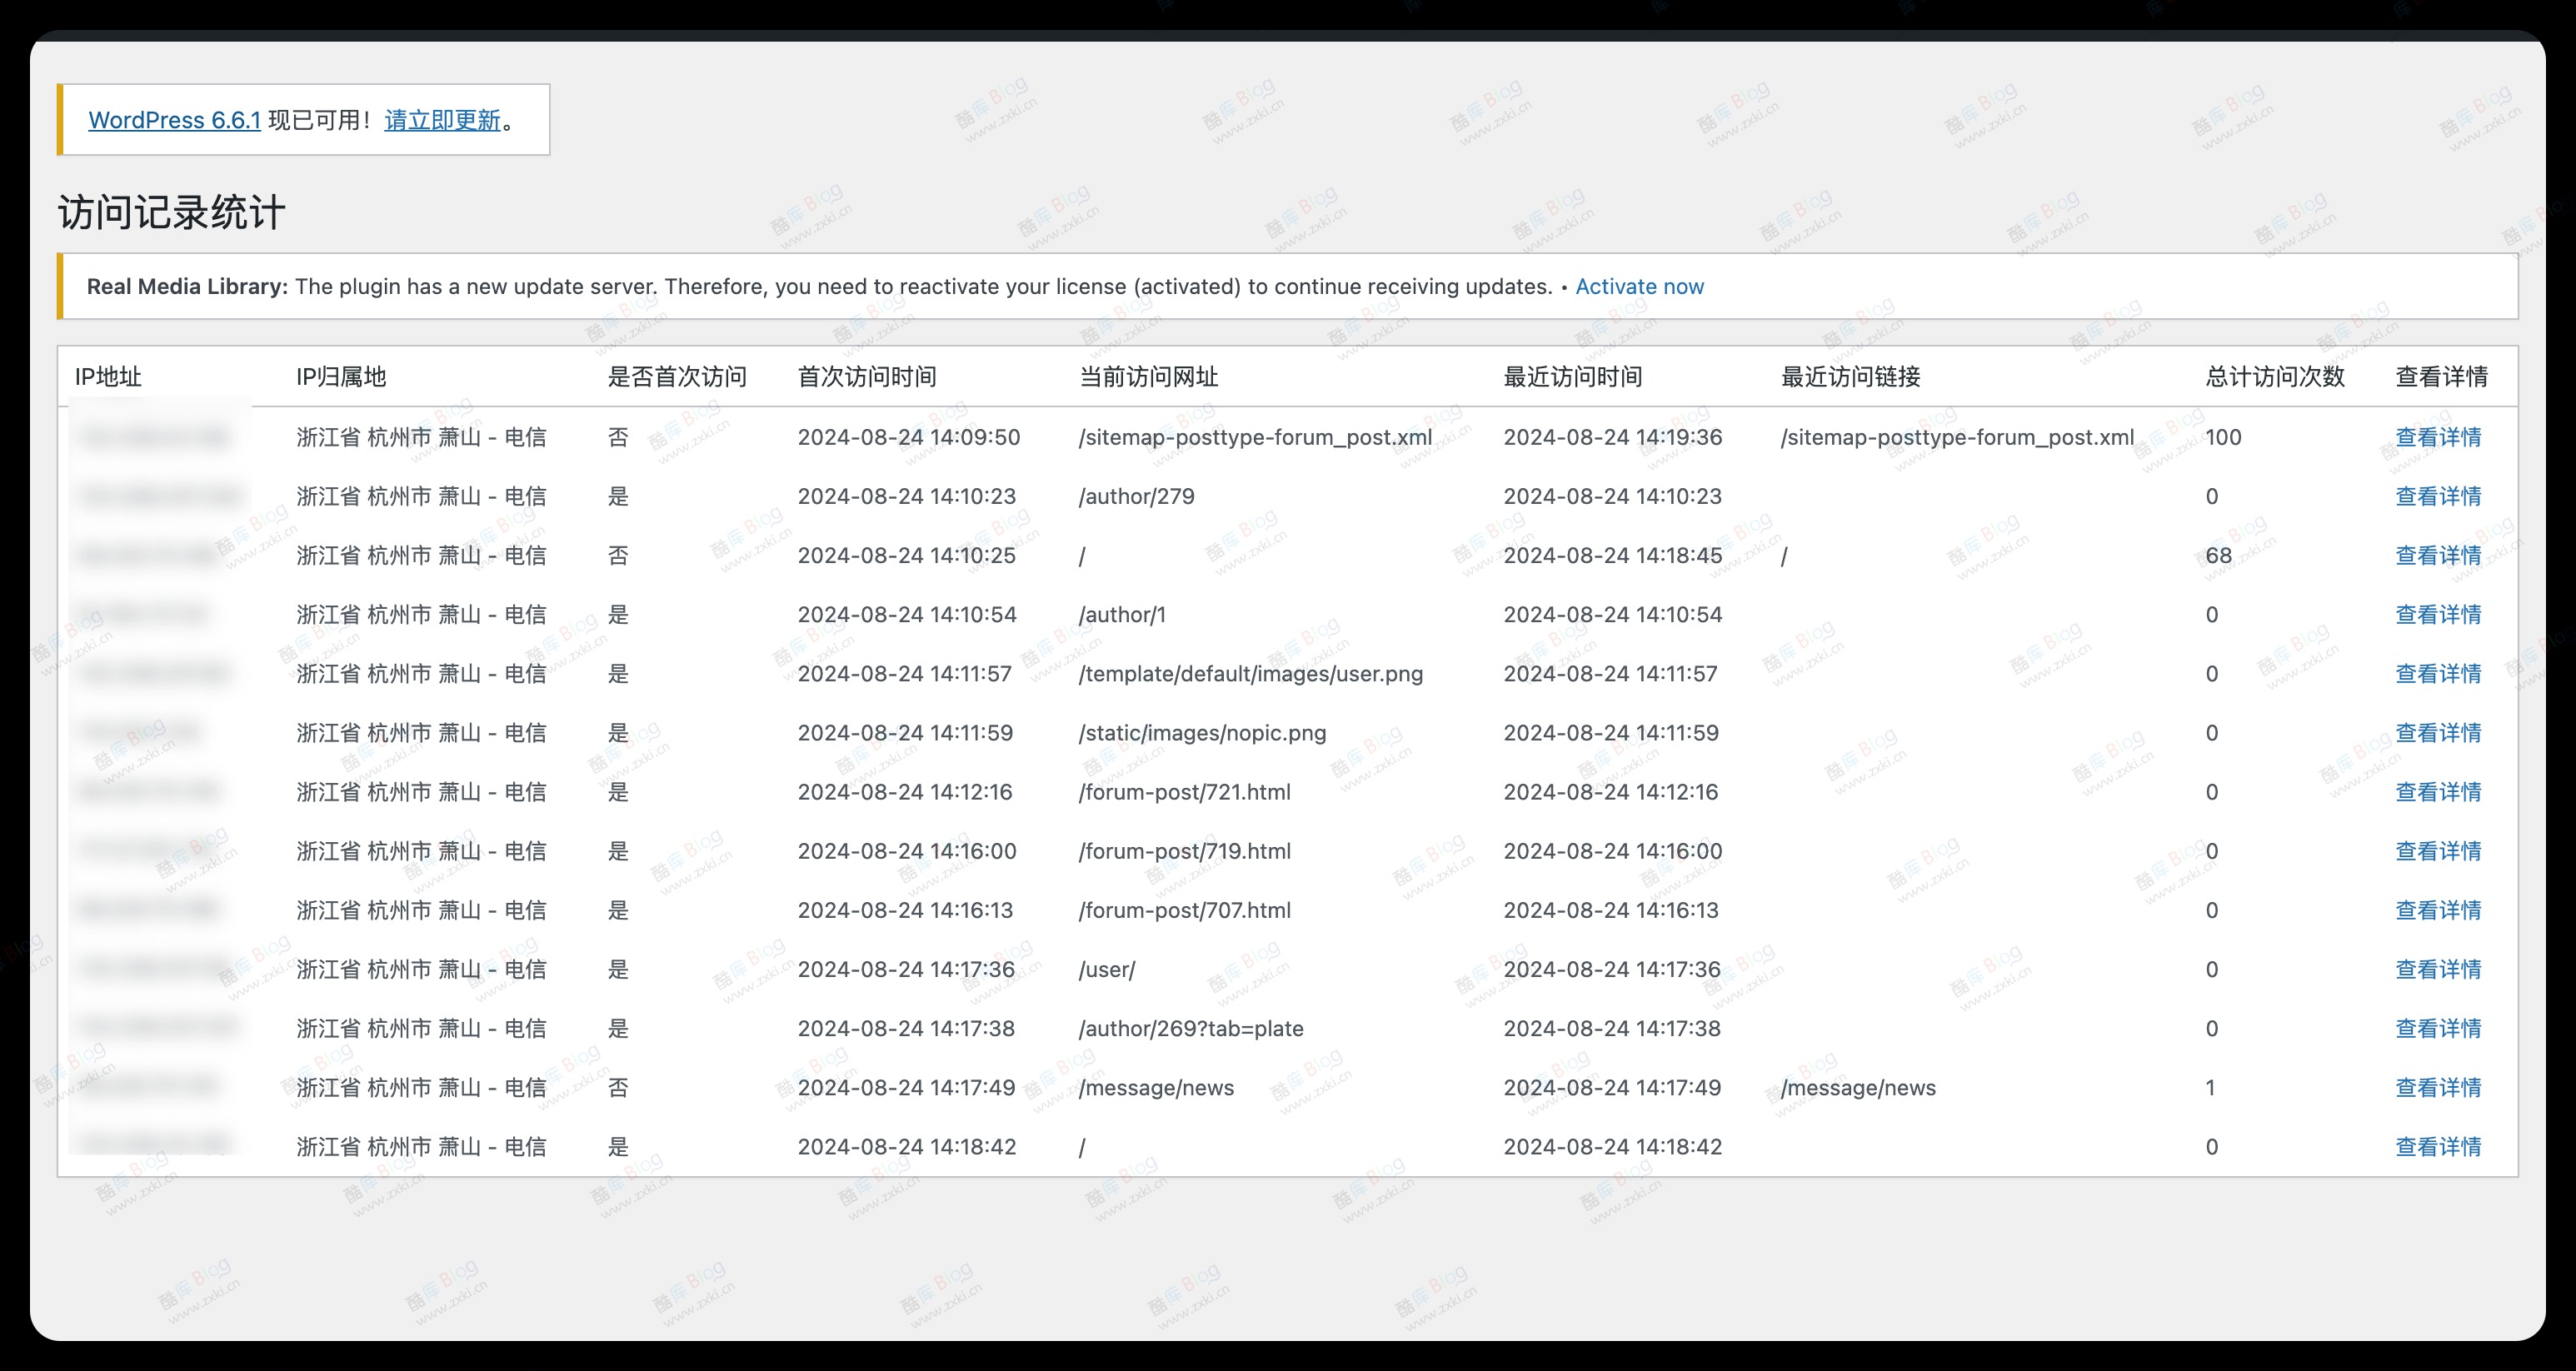Open 查看详情 for the nopic.png row
This screenshot has width=2576, height=1371.
coord(2438,732)
